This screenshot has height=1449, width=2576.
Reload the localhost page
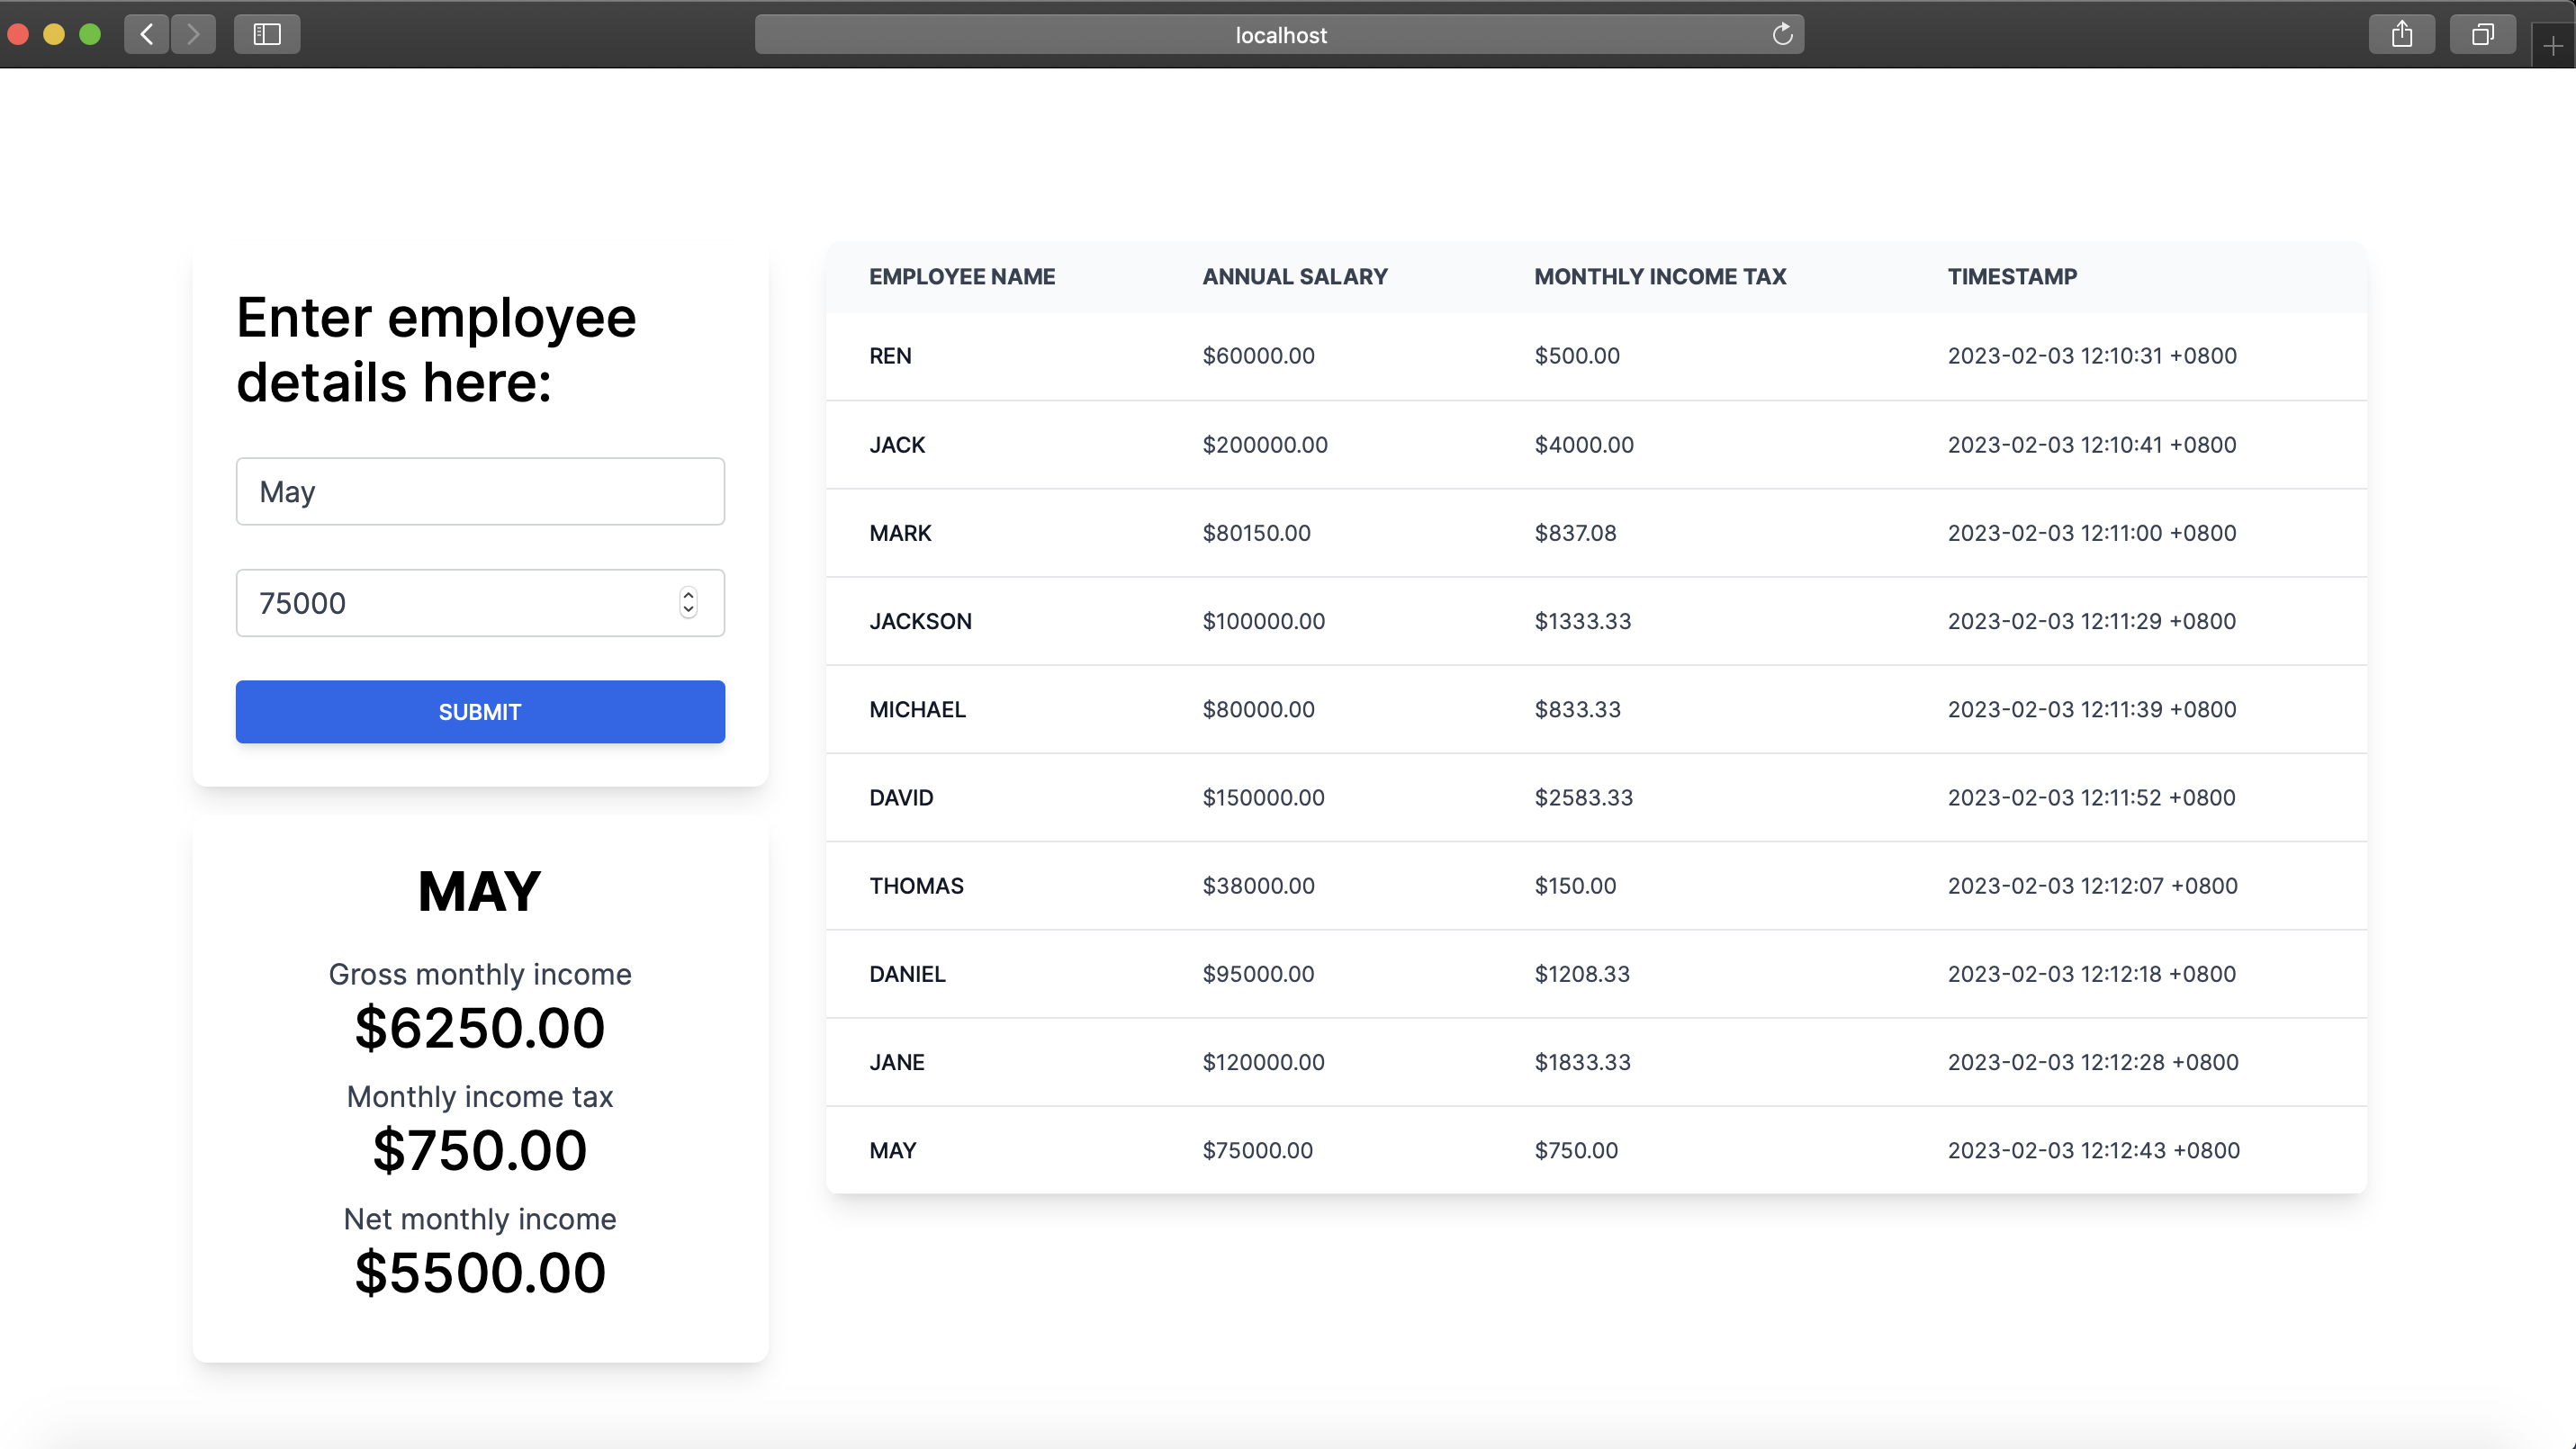(1783, 34)
